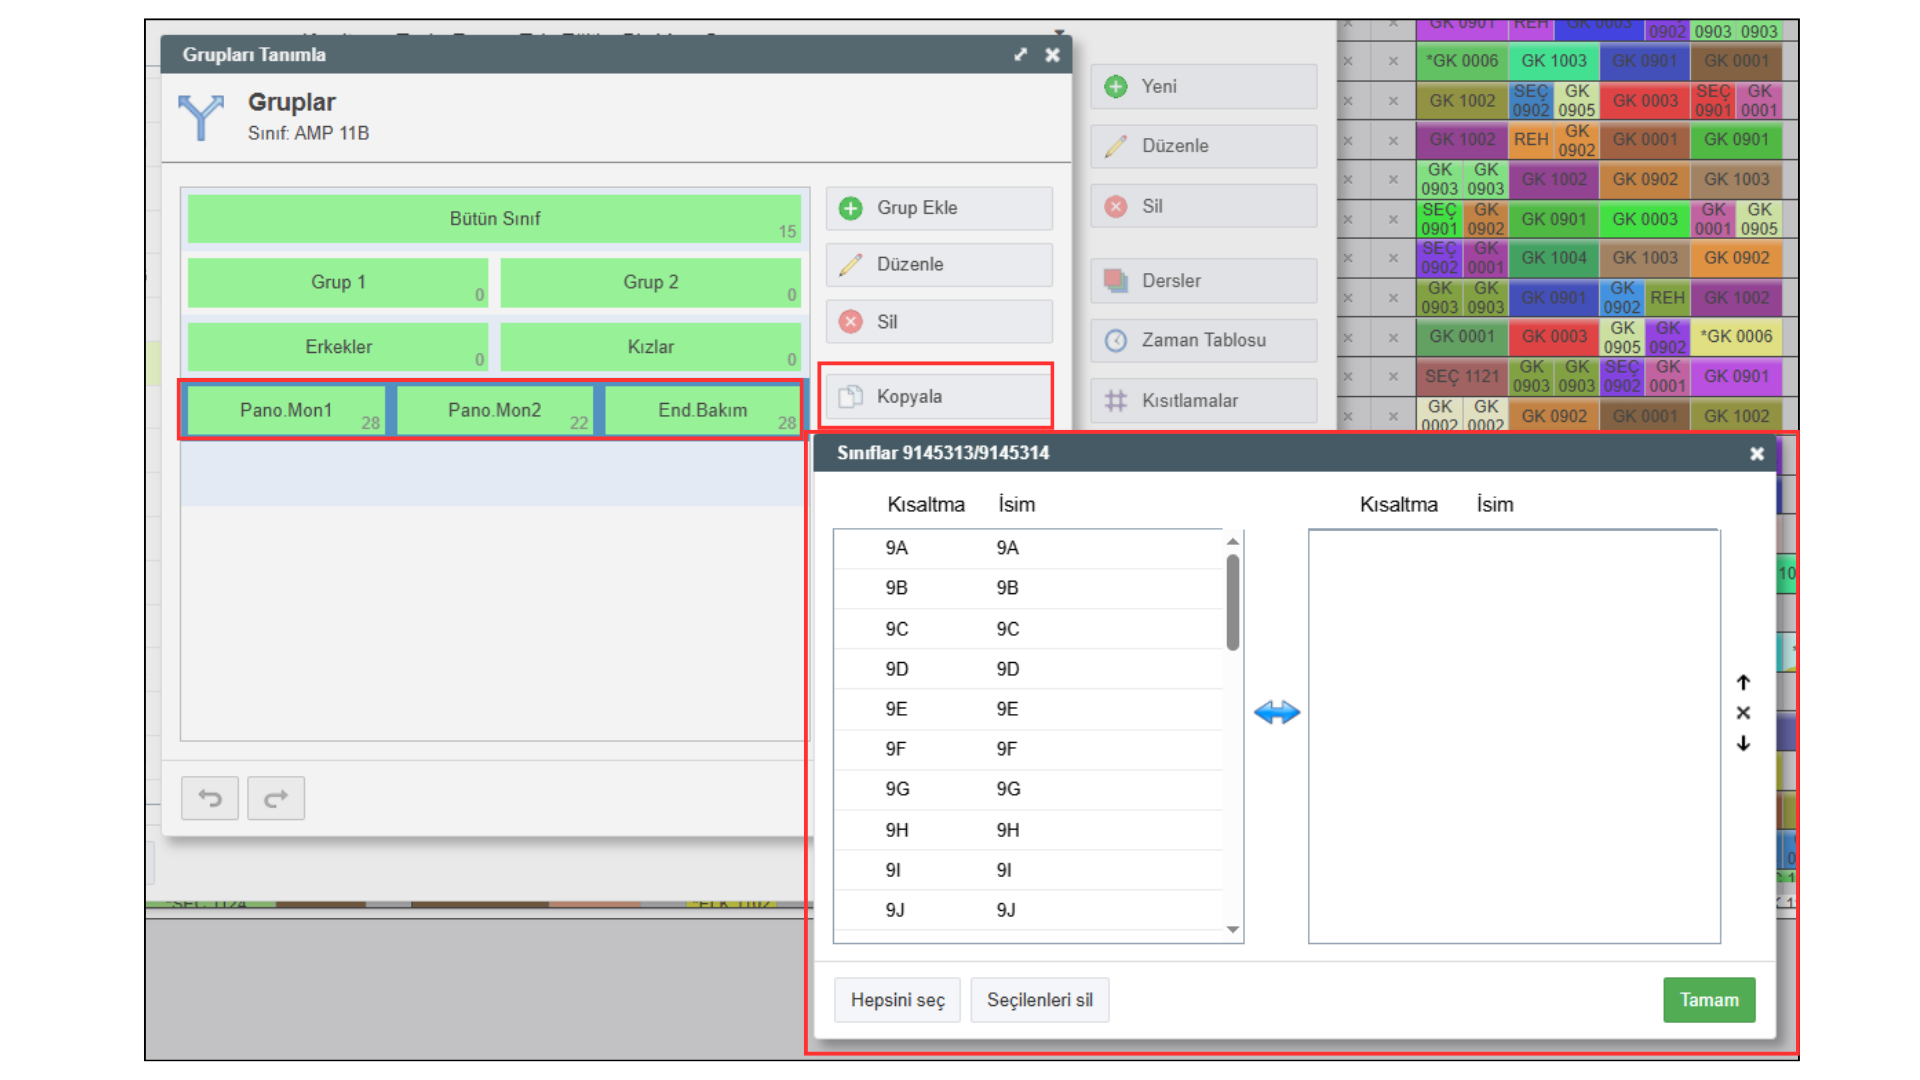Expand the Grupları Tanımla dialog
The height and width of the screenshot is (1080, 1920).
1020,55
